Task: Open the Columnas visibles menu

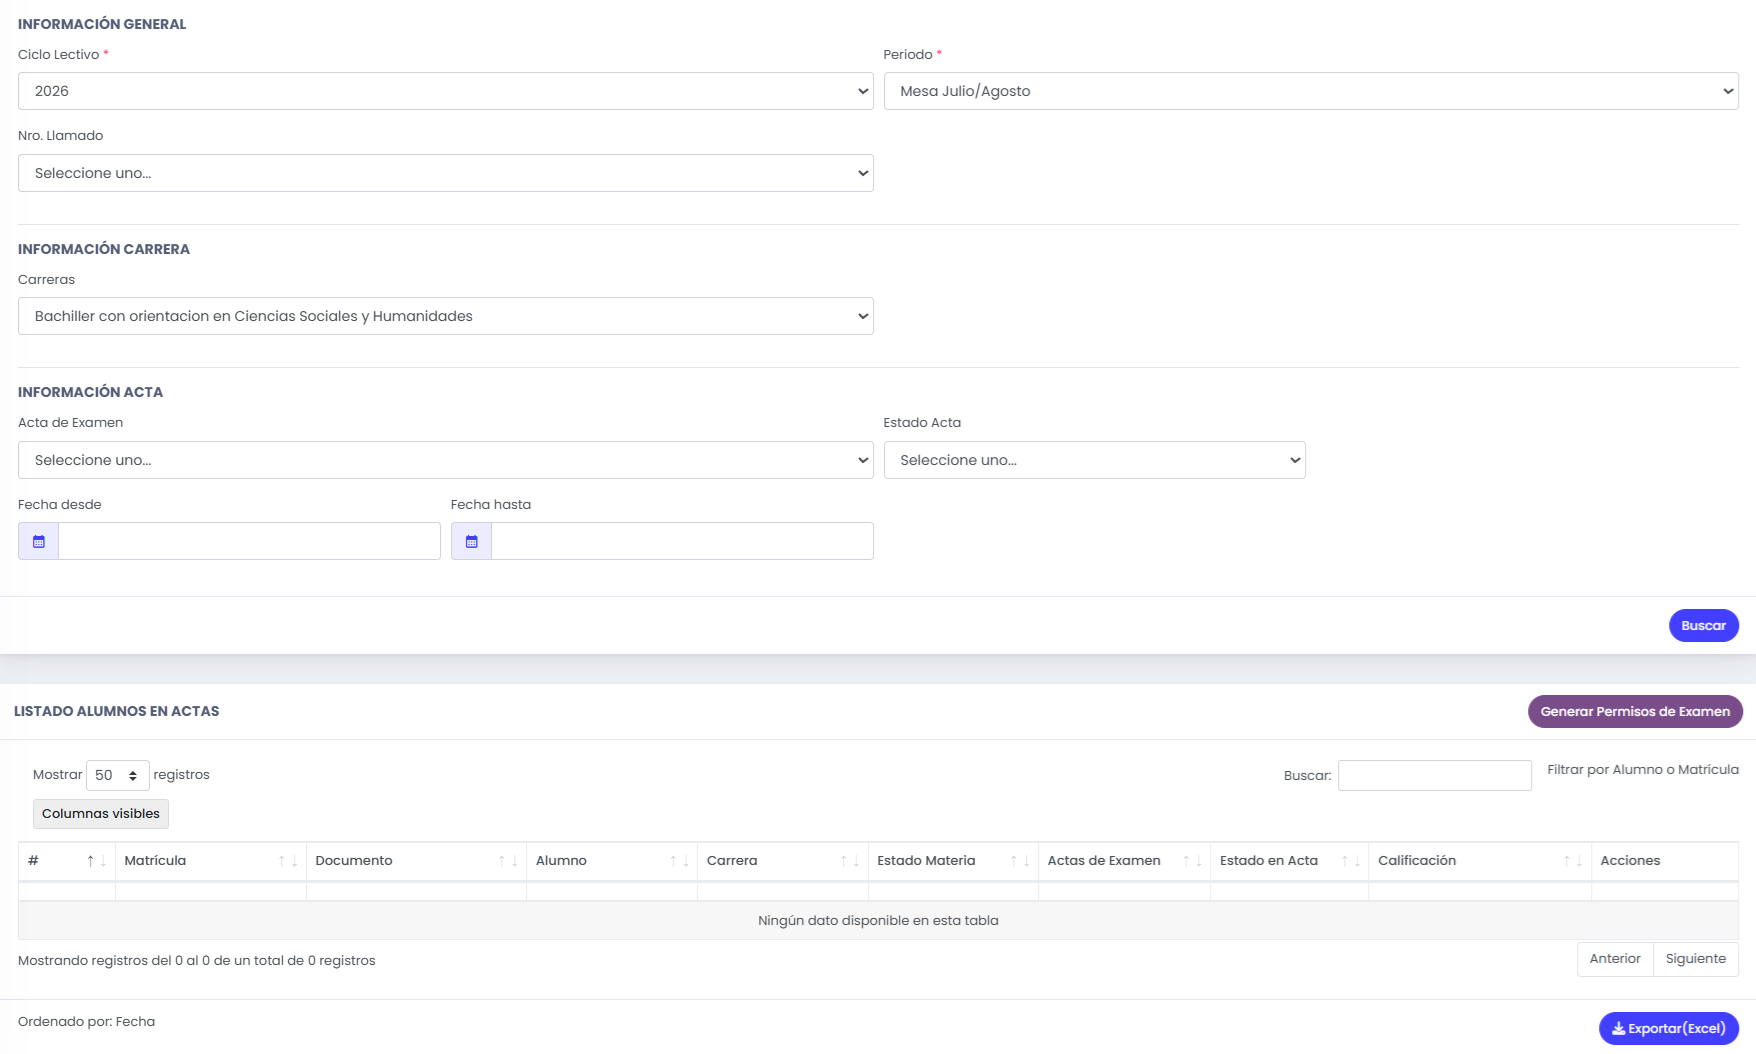Action: 101,814
